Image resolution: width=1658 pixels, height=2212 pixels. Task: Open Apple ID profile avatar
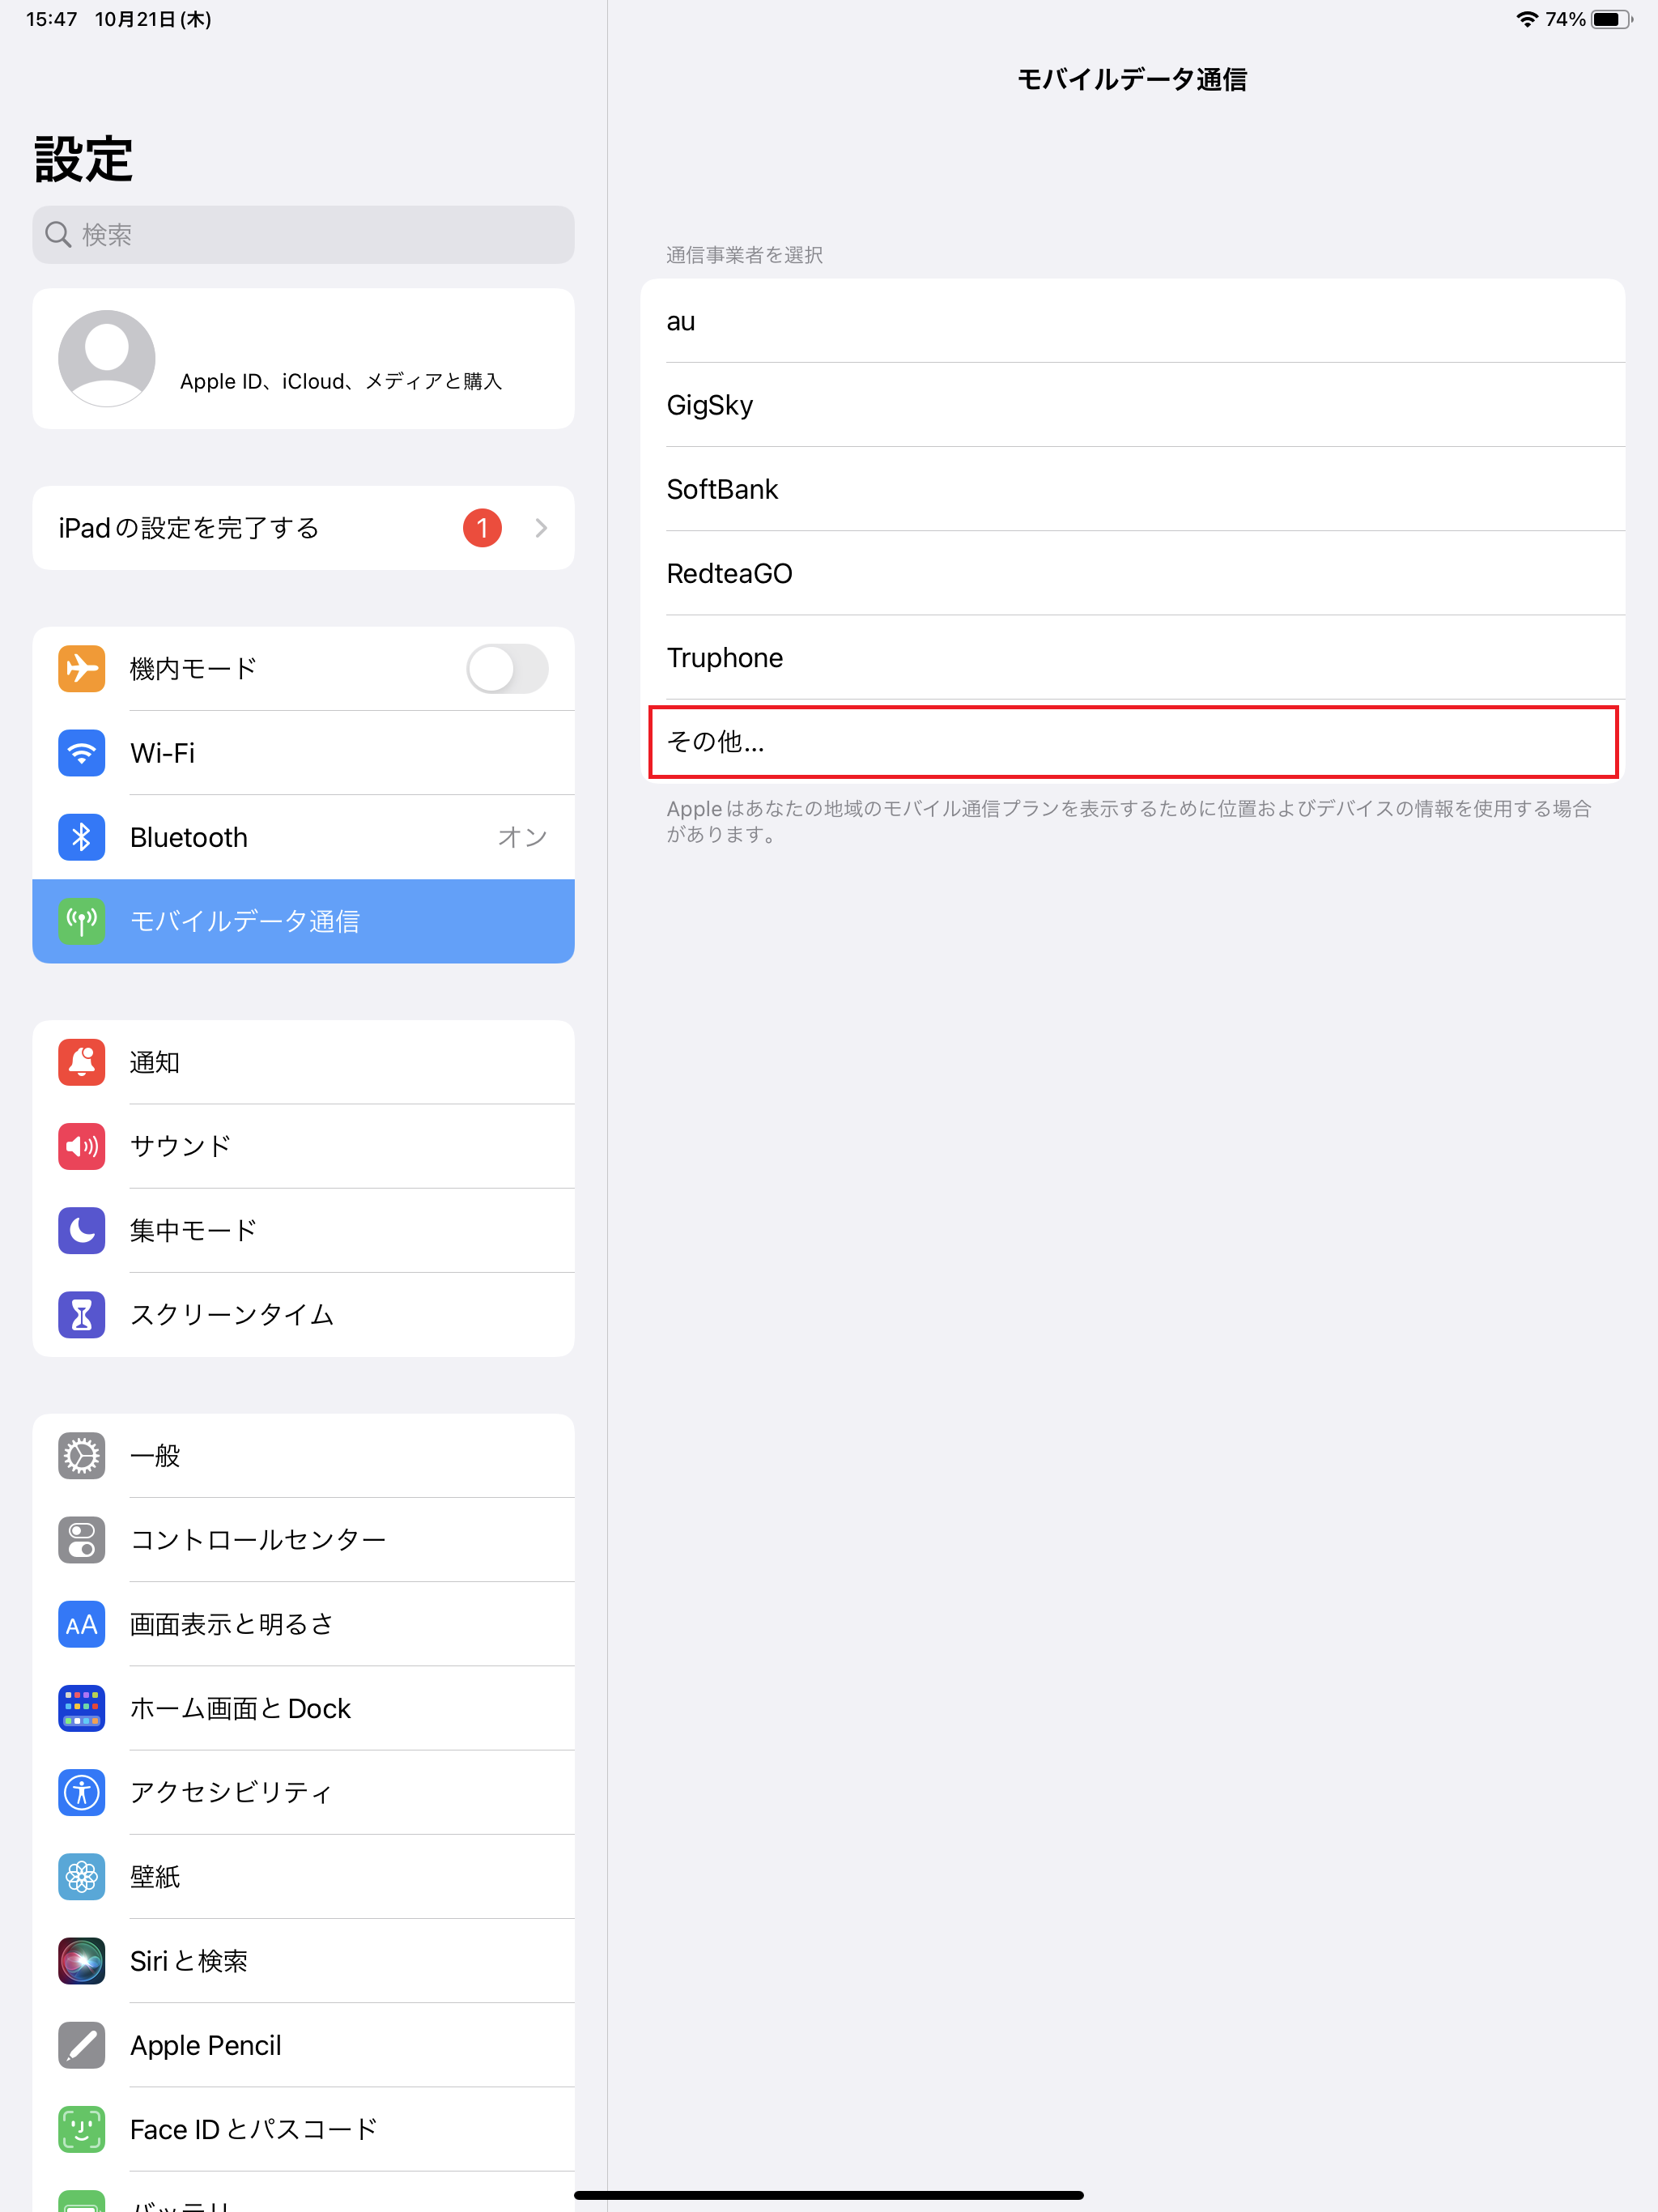click(107, 358)
